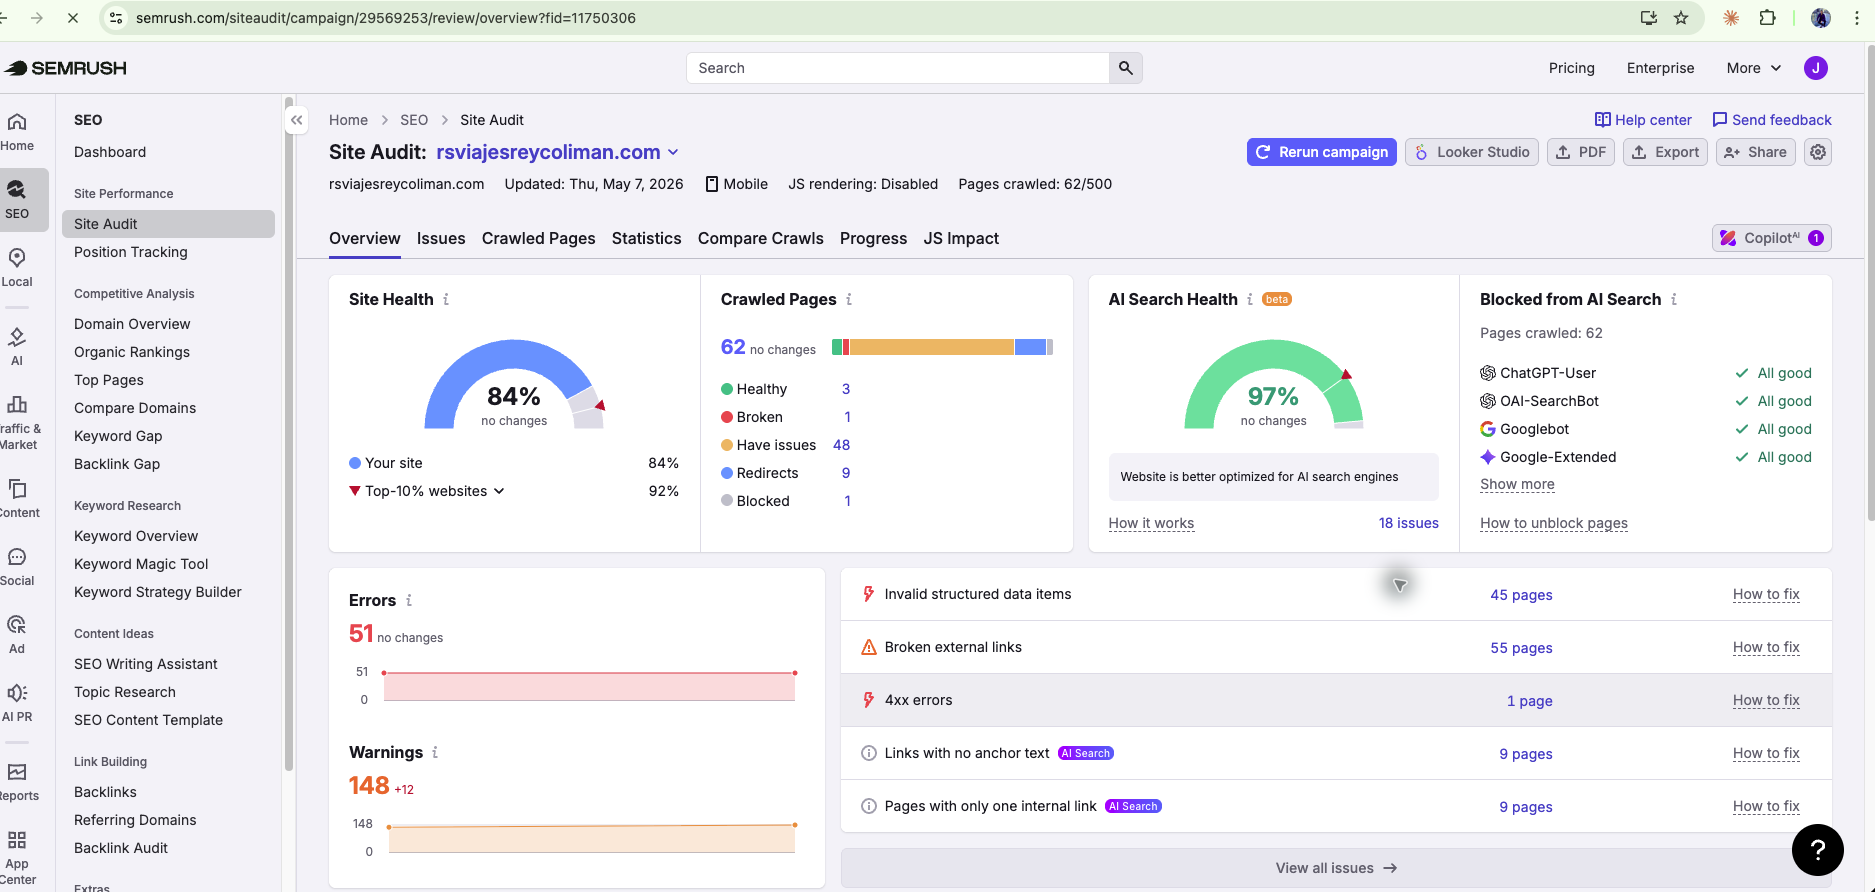Show more blocked AI bots
This screenshot has width=1875, height=892.
(x=1517, y=484)
